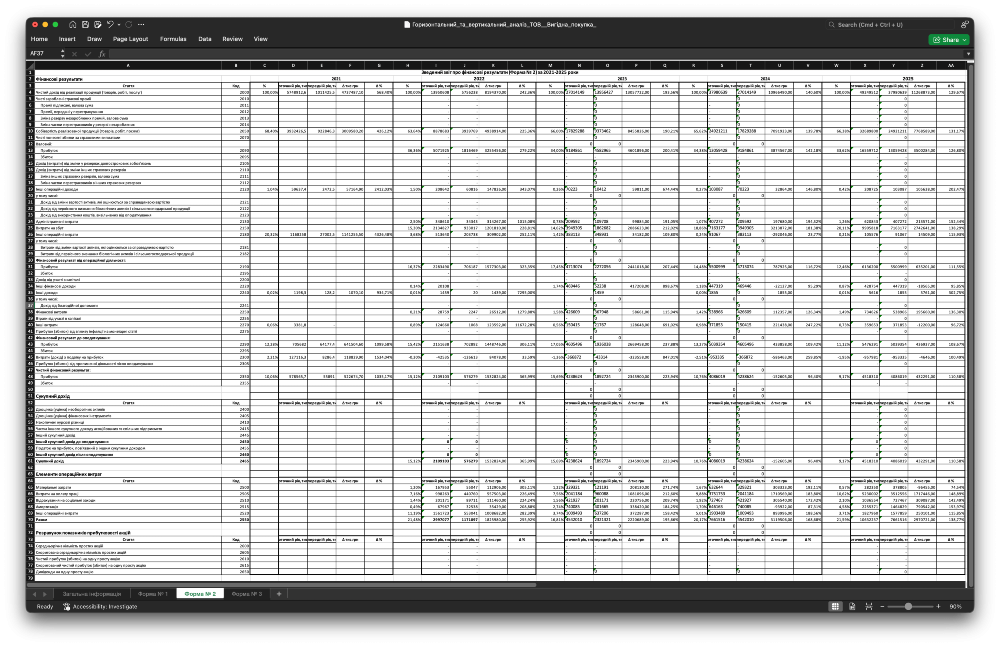This screenshot has width=1000, height=647.
Task: Click the Save icon in quick toolbar
Action: (x=85, y=24)
